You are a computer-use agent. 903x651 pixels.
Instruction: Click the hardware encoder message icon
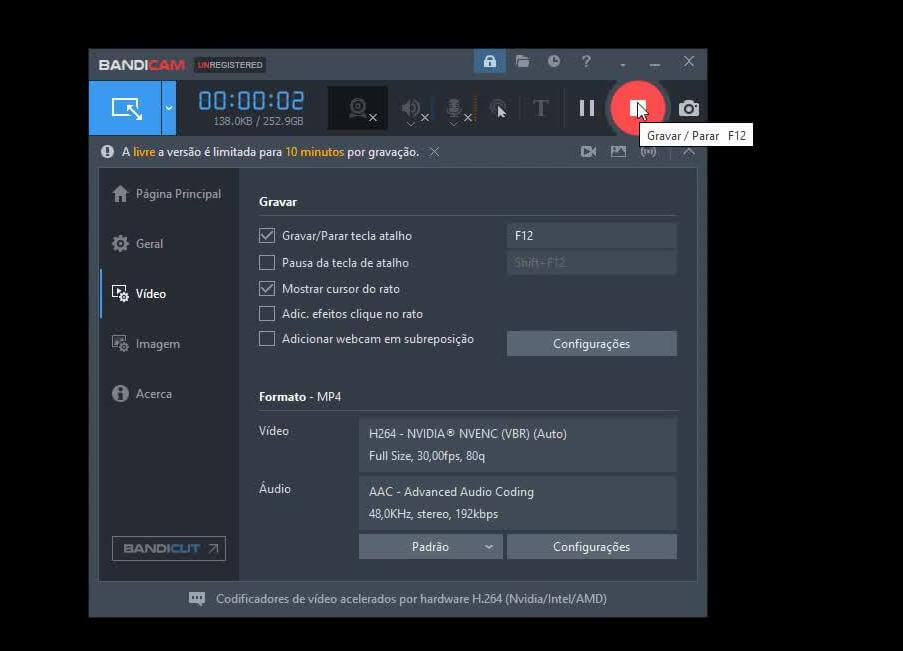(x=197, y=599)
